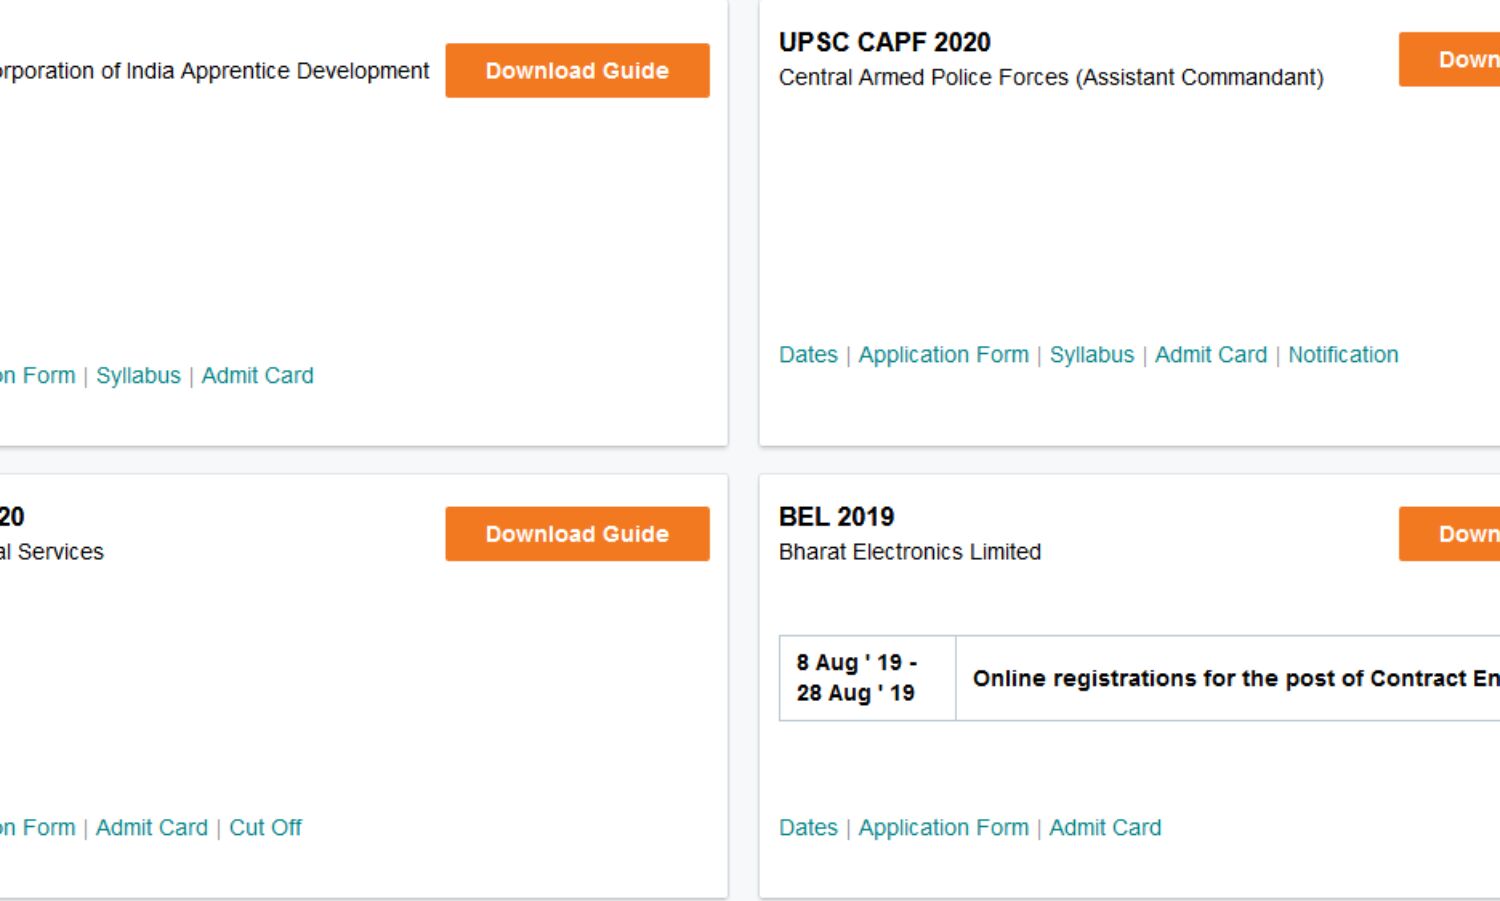1500x901 pixels.
Task: Select the UPSC CAPF 2020 heading
Action: click(884, 42)
